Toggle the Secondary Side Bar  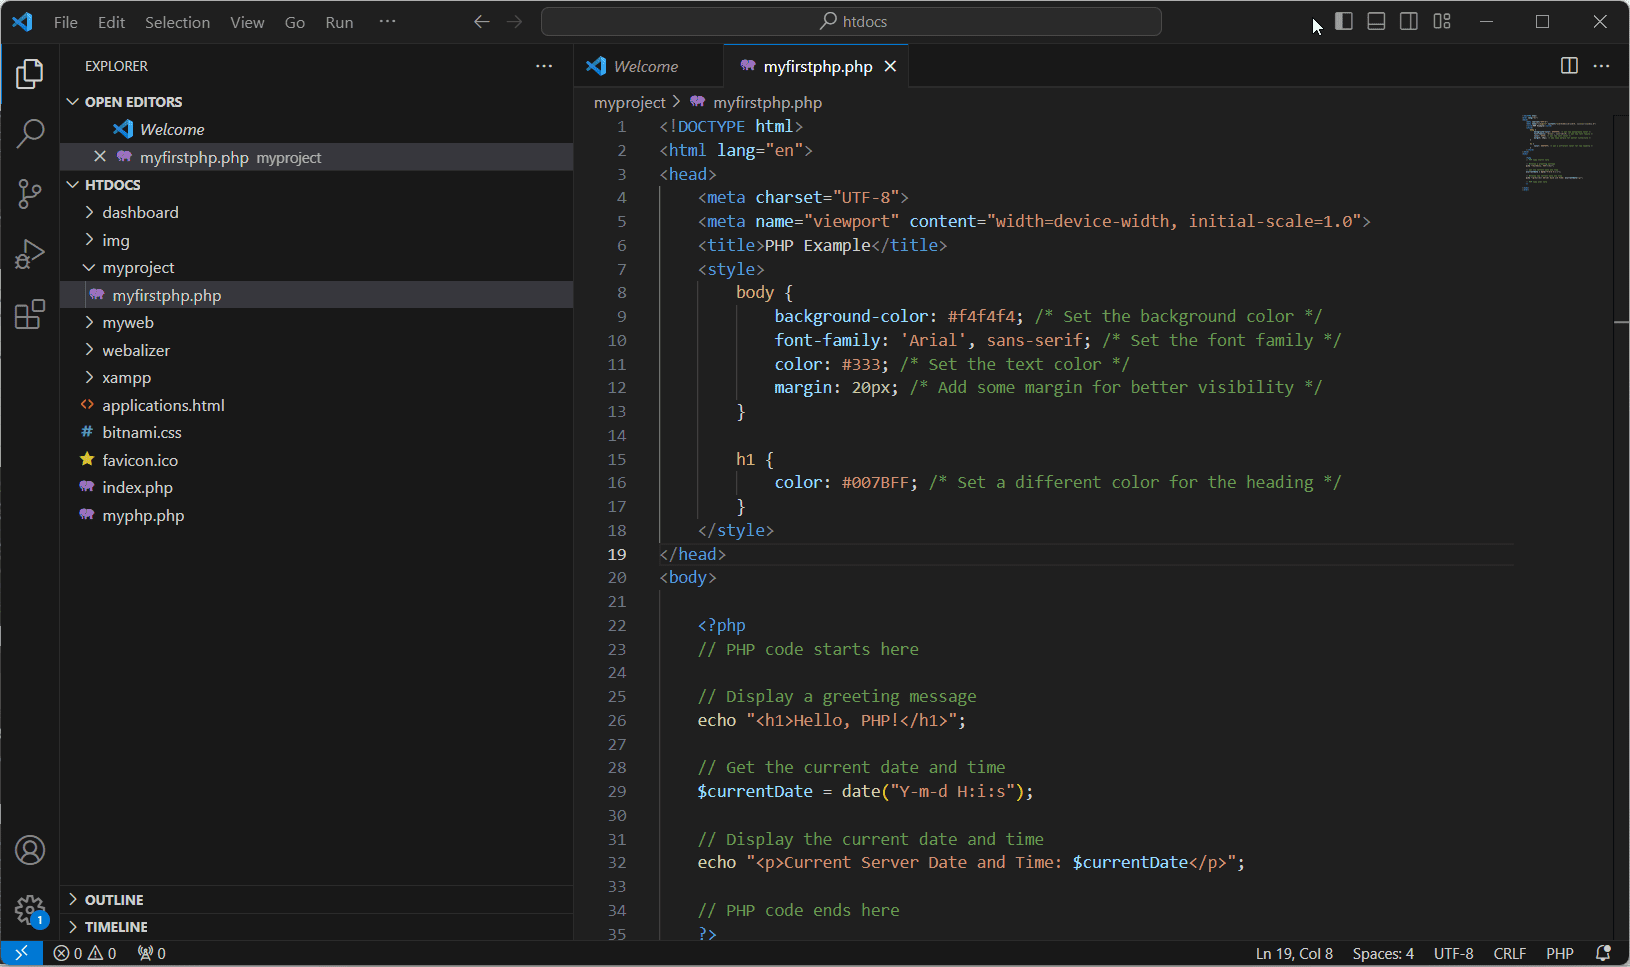1409,20
